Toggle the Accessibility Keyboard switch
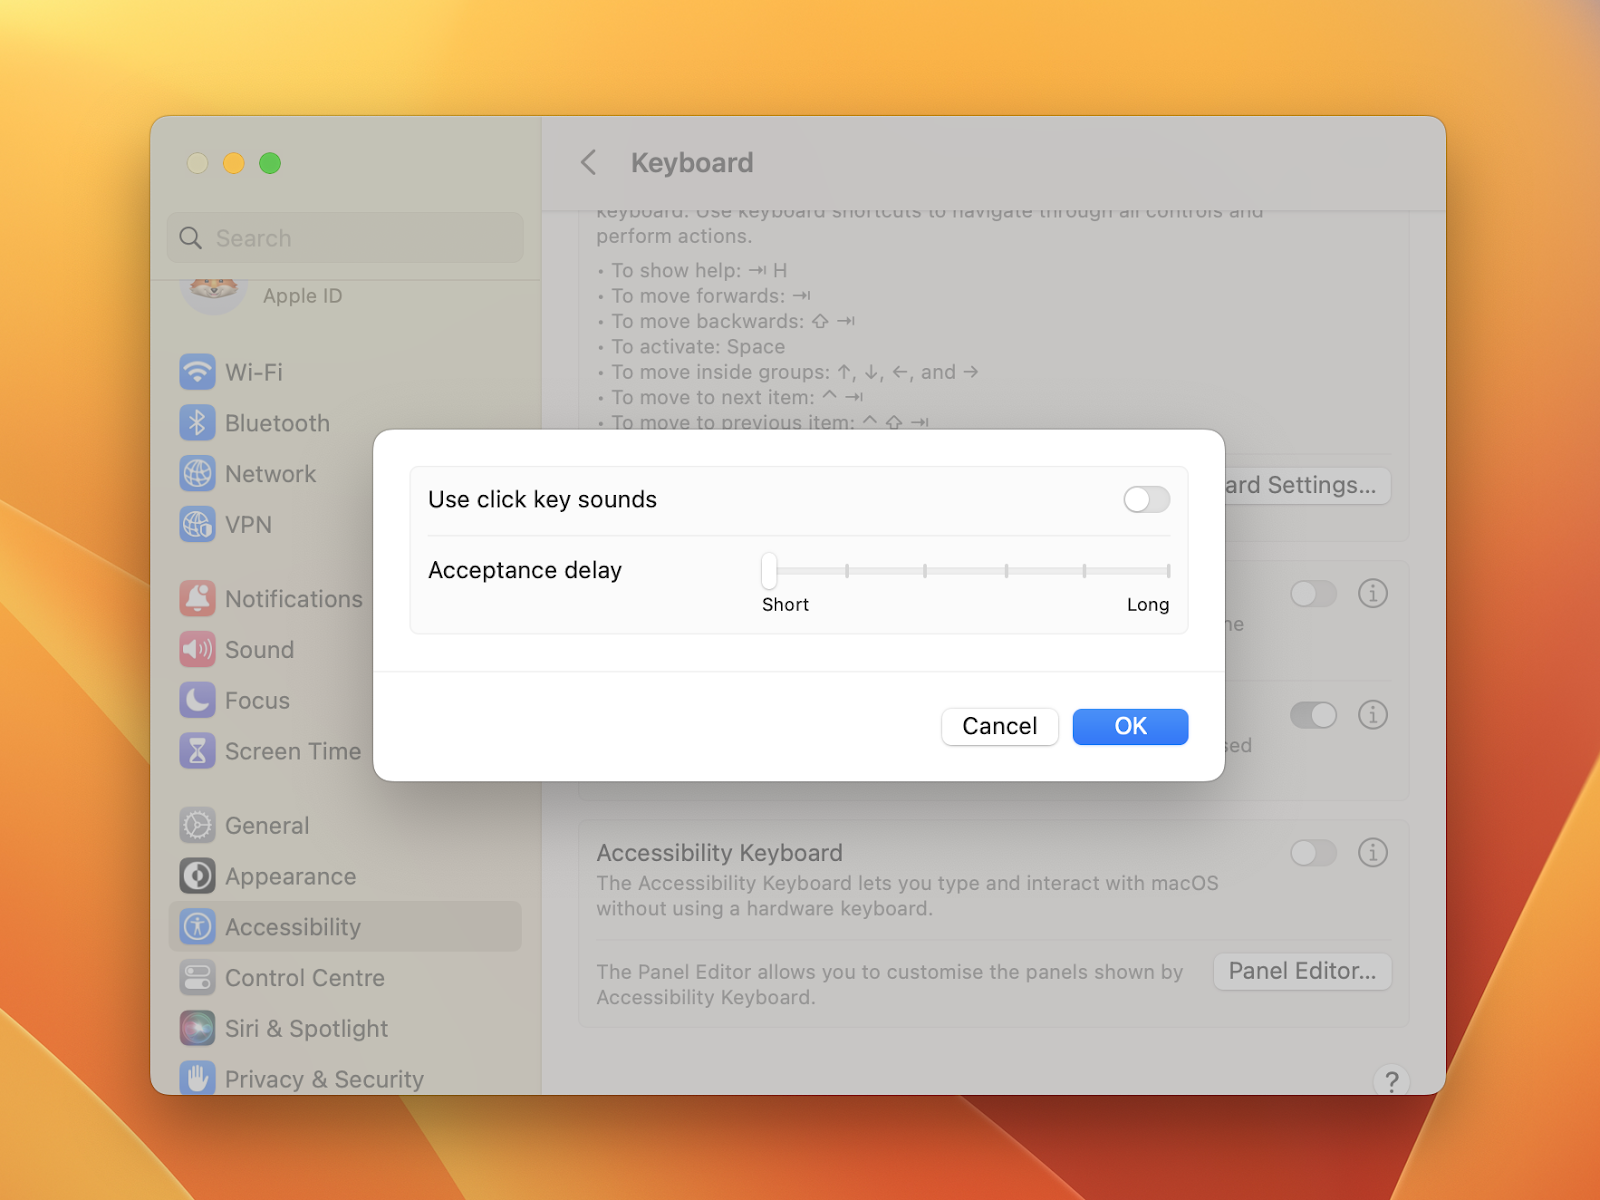The width and height of the screenshot is (1600, 1200). (x=1313, y=853)
